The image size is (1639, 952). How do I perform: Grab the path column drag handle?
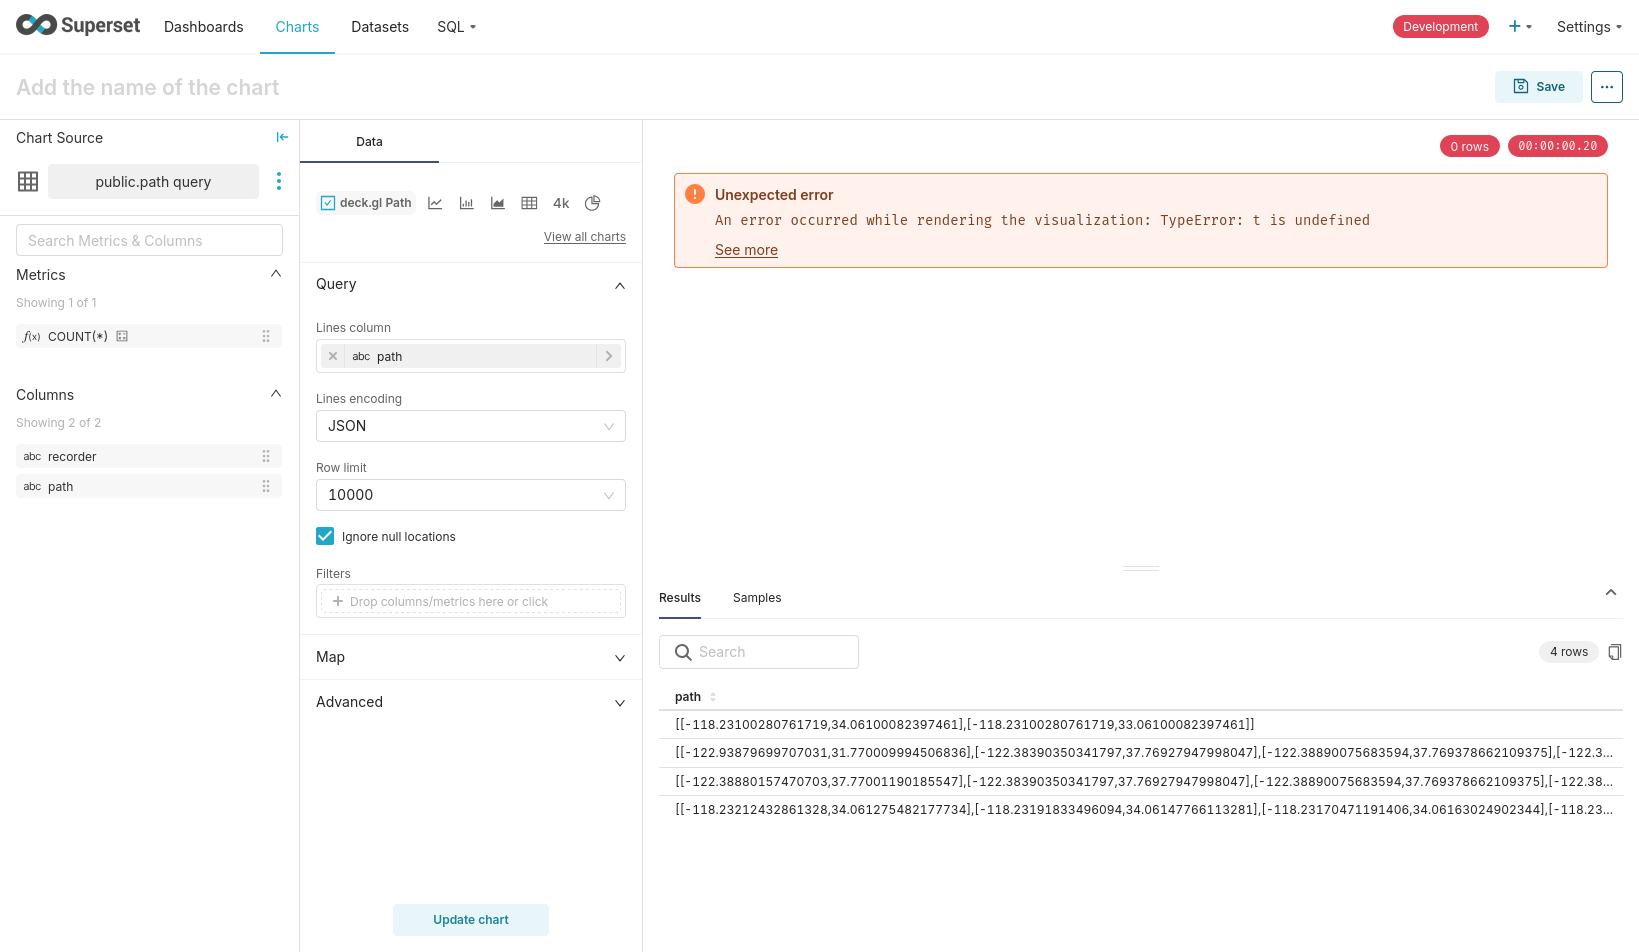click(x=266, y=486)
